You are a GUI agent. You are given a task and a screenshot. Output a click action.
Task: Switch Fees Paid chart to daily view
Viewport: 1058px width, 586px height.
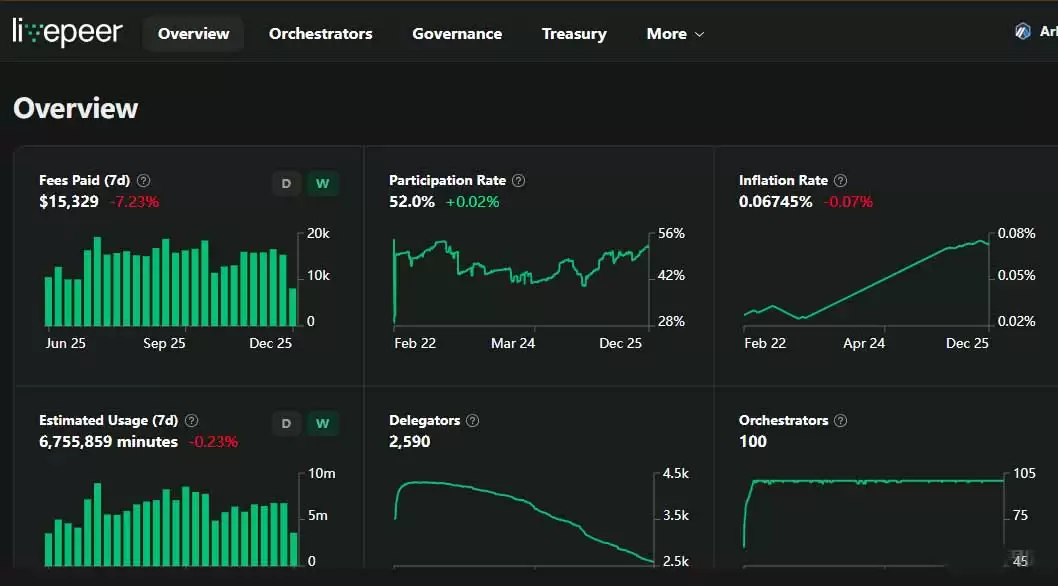pos(286,184)
